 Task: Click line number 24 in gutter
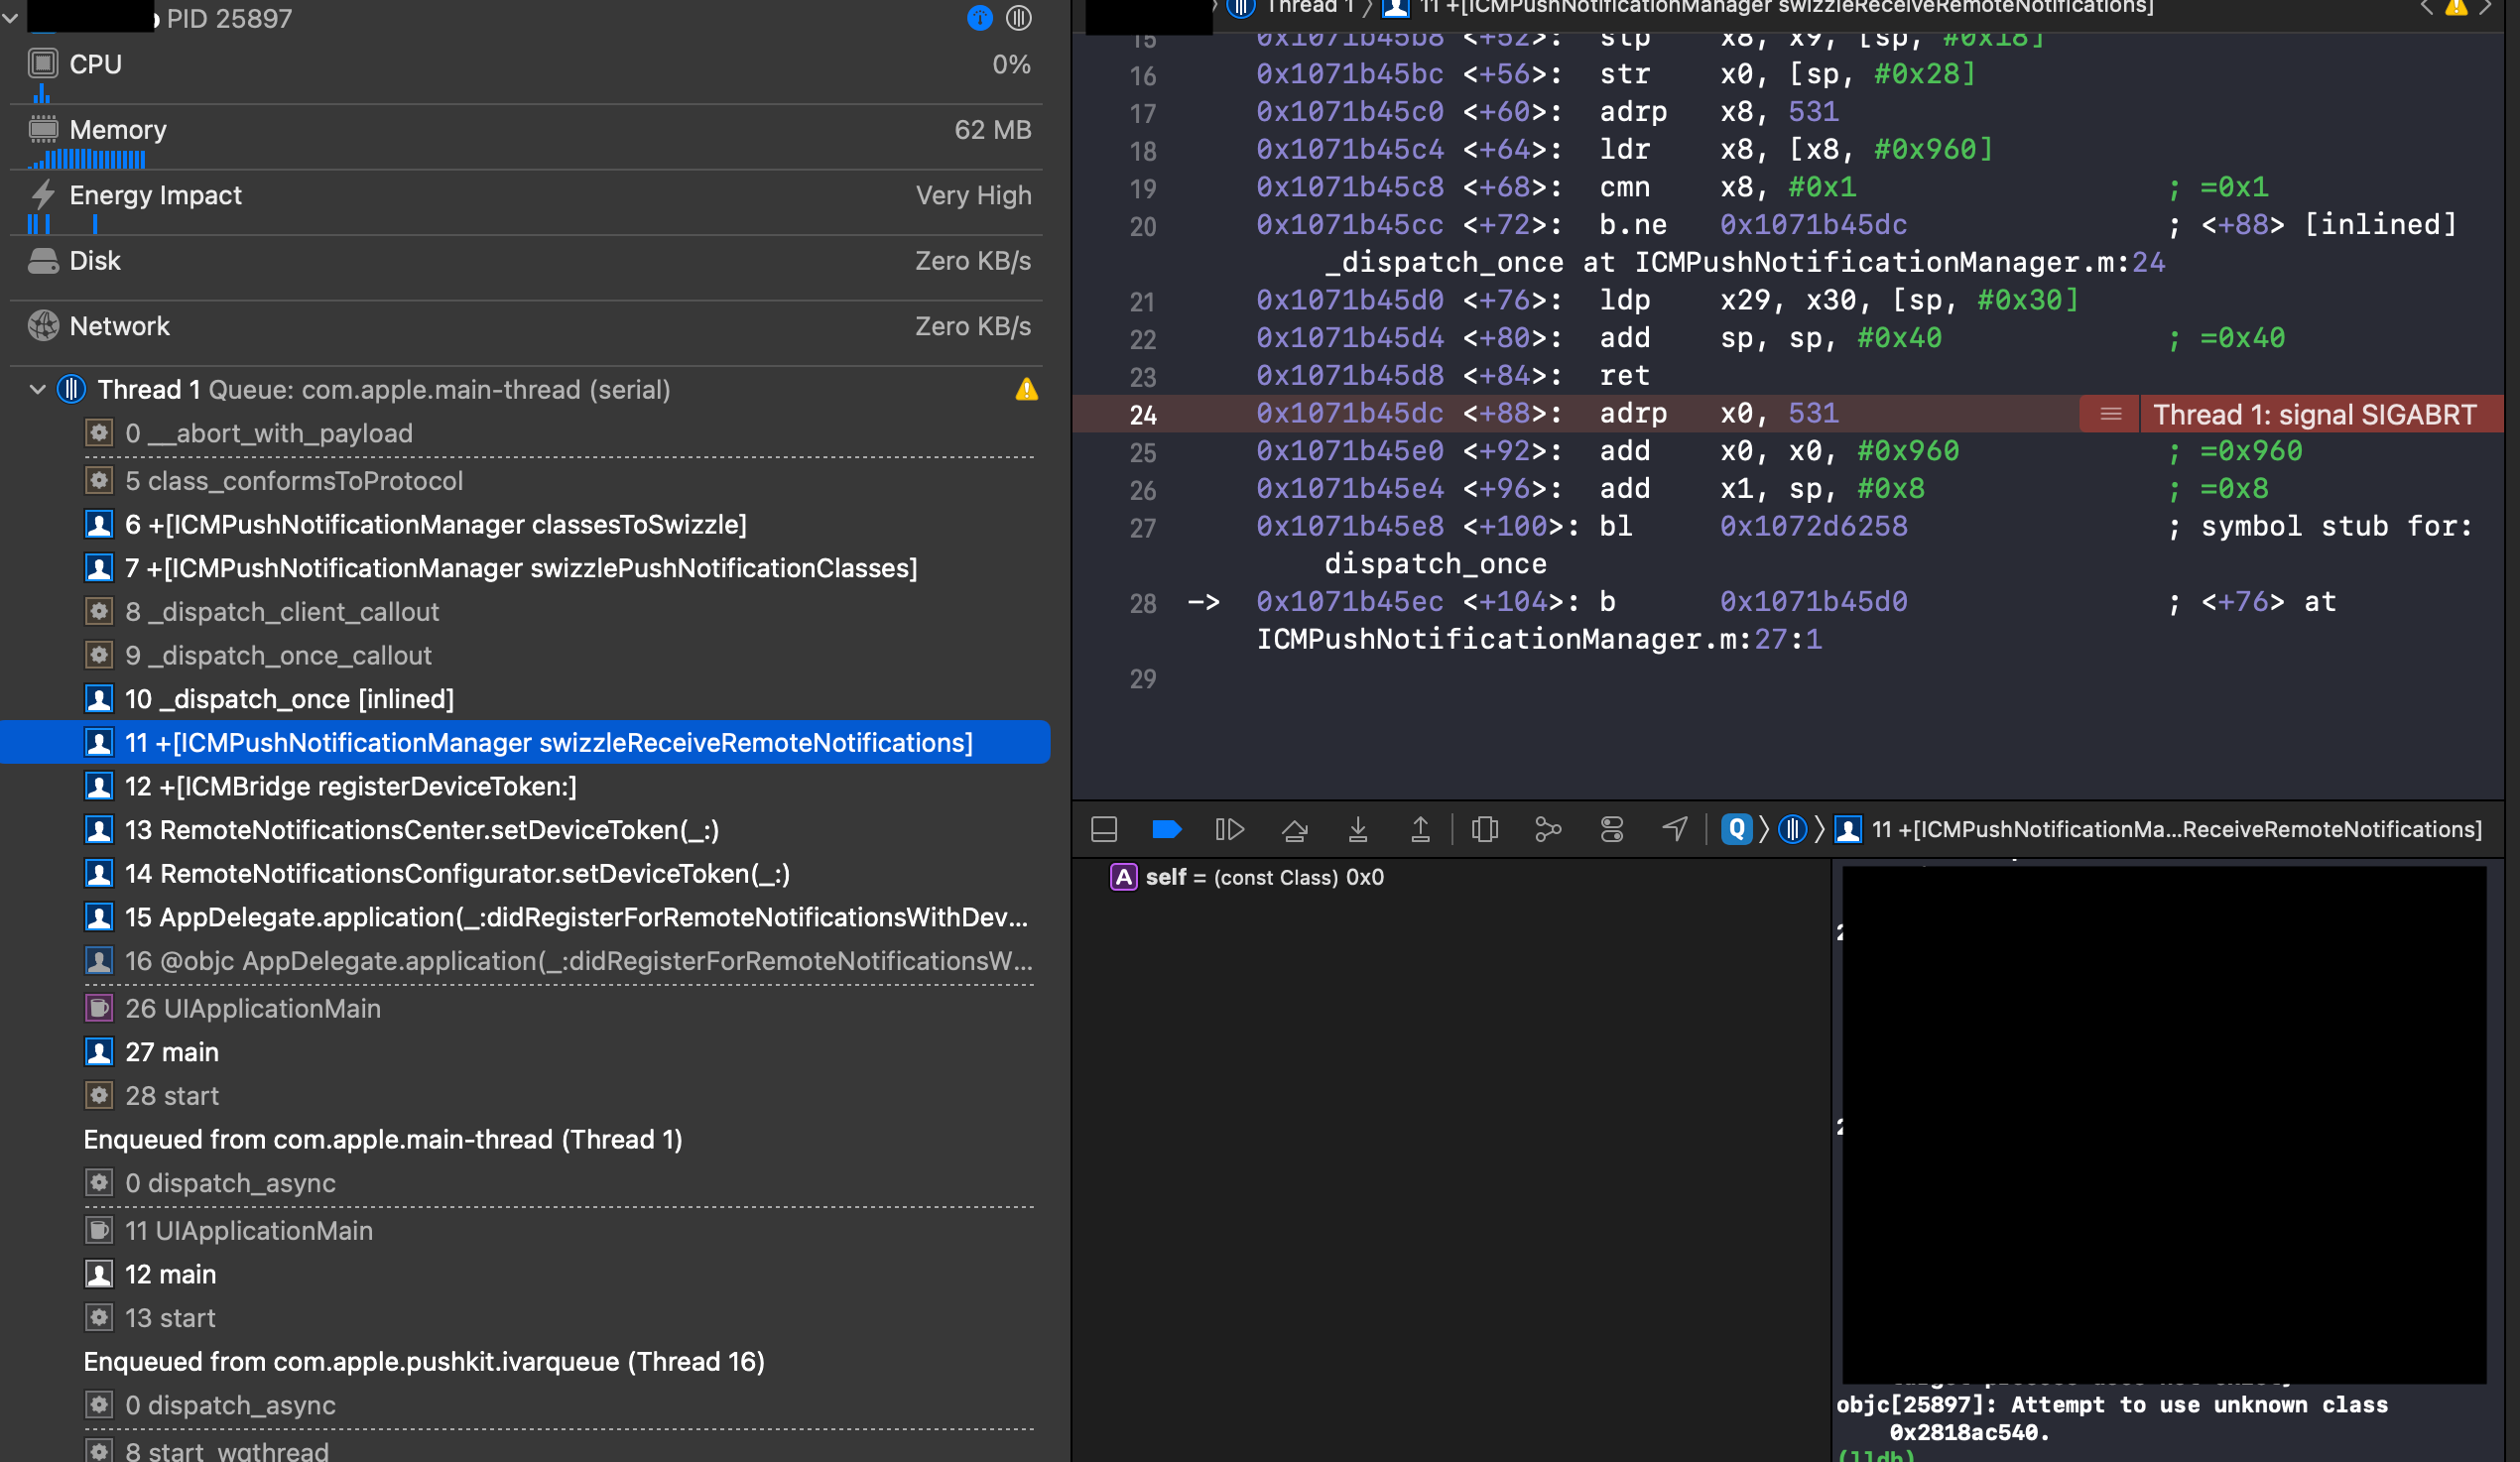[x=1143, y=415]
